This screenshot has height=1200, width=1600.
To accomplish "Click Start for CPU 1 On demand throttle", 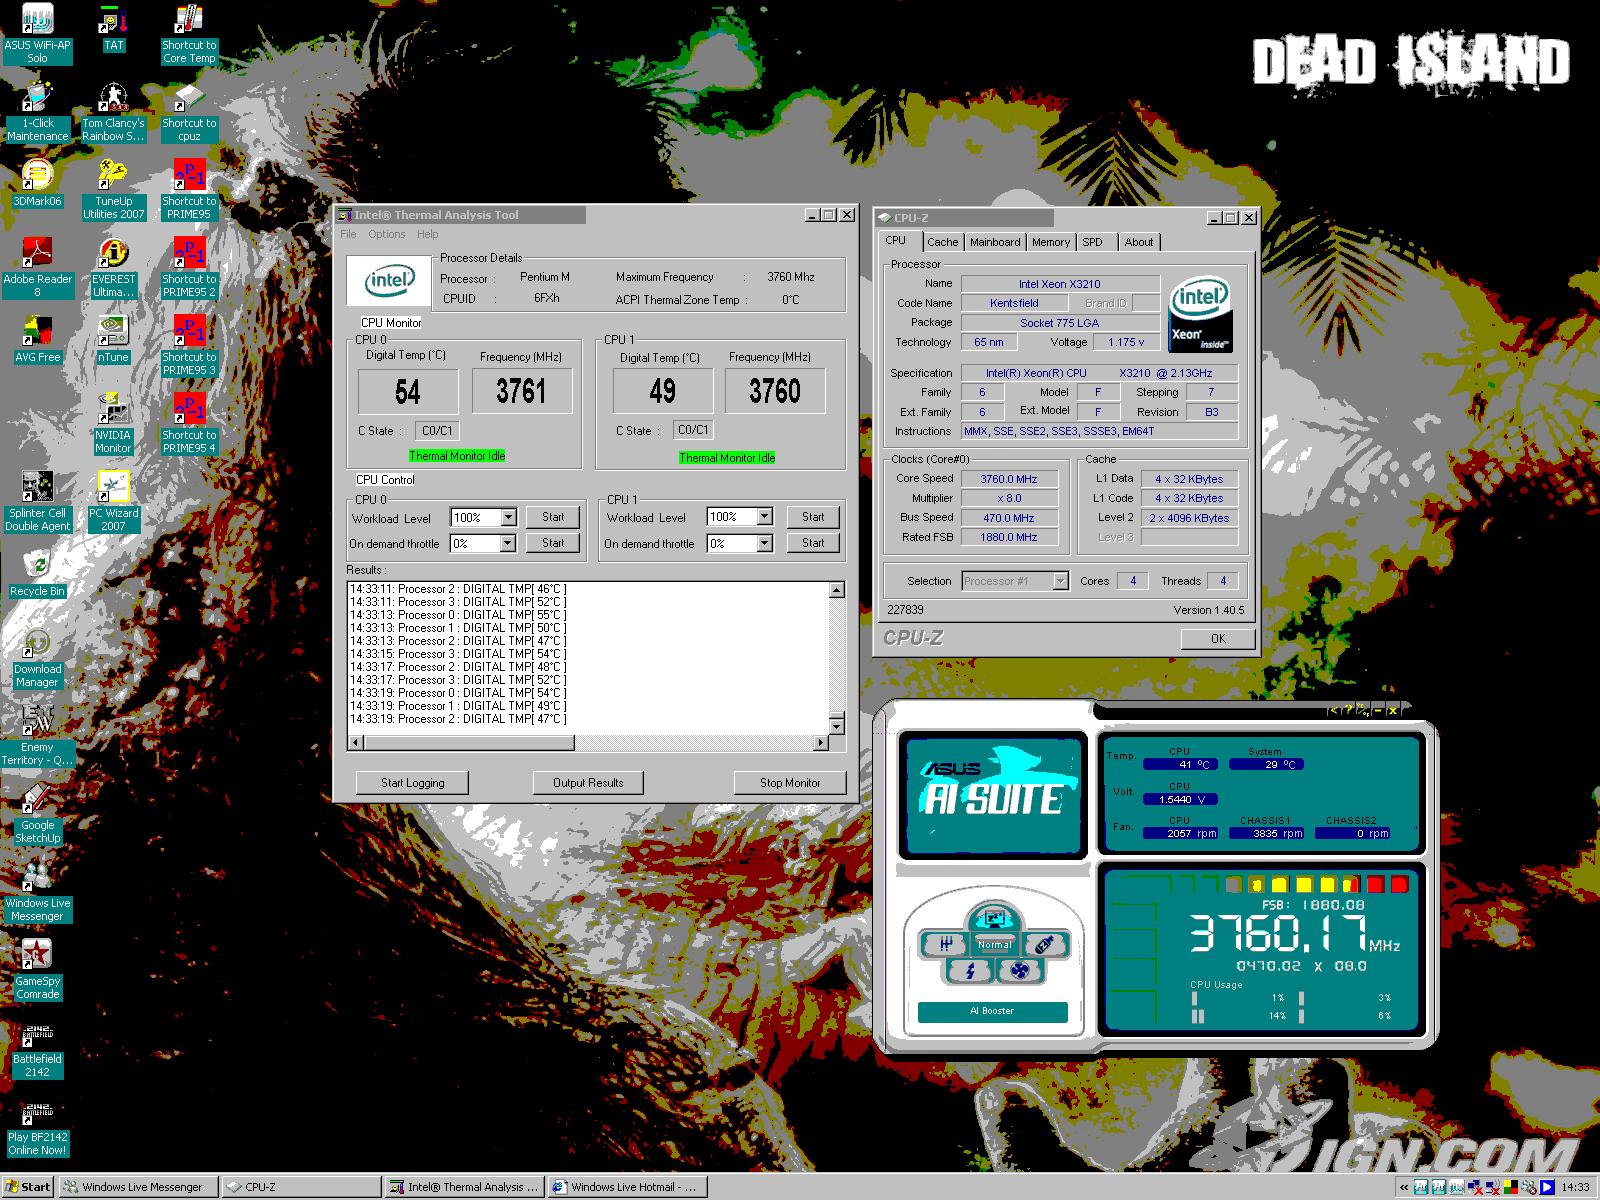I will pos(813,543).
